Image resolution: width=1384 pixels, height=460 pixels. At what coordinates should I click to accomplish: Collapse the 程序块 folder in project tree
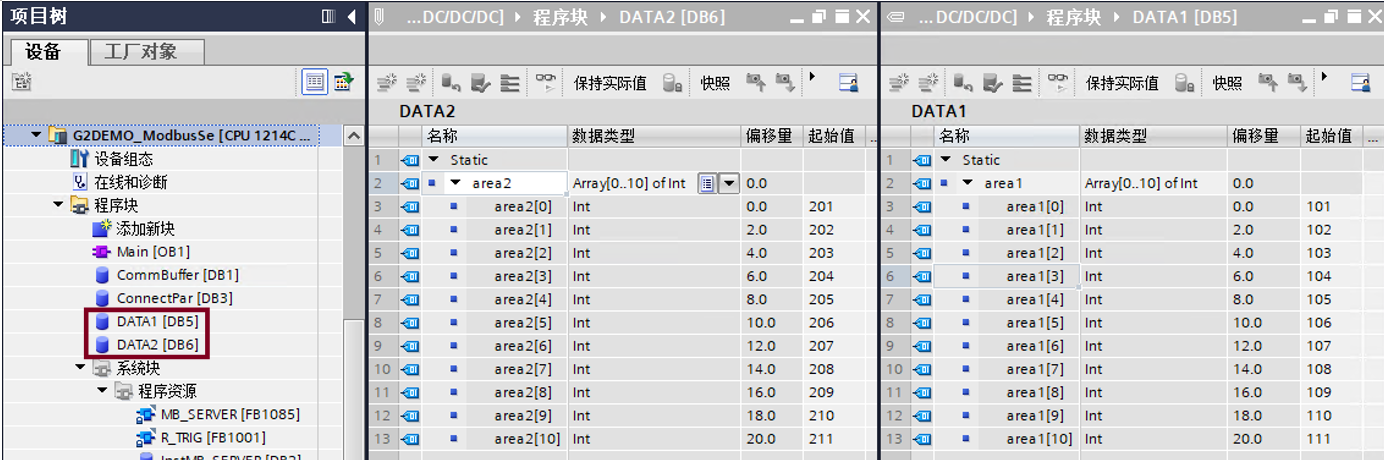click(x=58, y=205)
